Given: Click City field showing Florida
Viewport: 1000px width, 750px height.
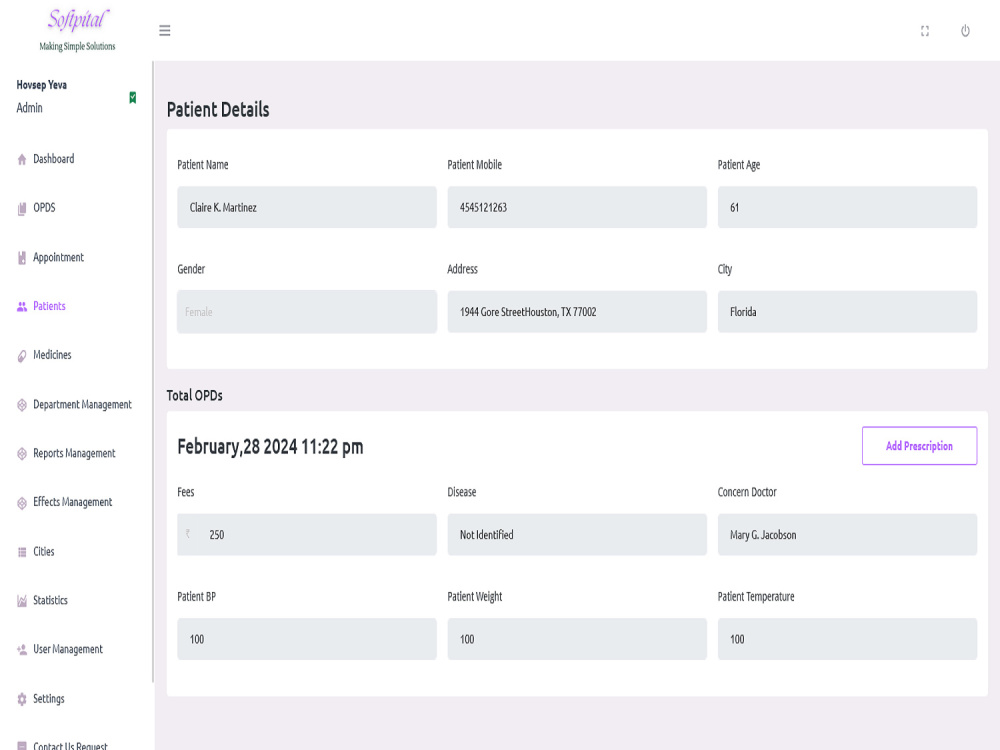Looking at the screenshot, I should point(847,312).
